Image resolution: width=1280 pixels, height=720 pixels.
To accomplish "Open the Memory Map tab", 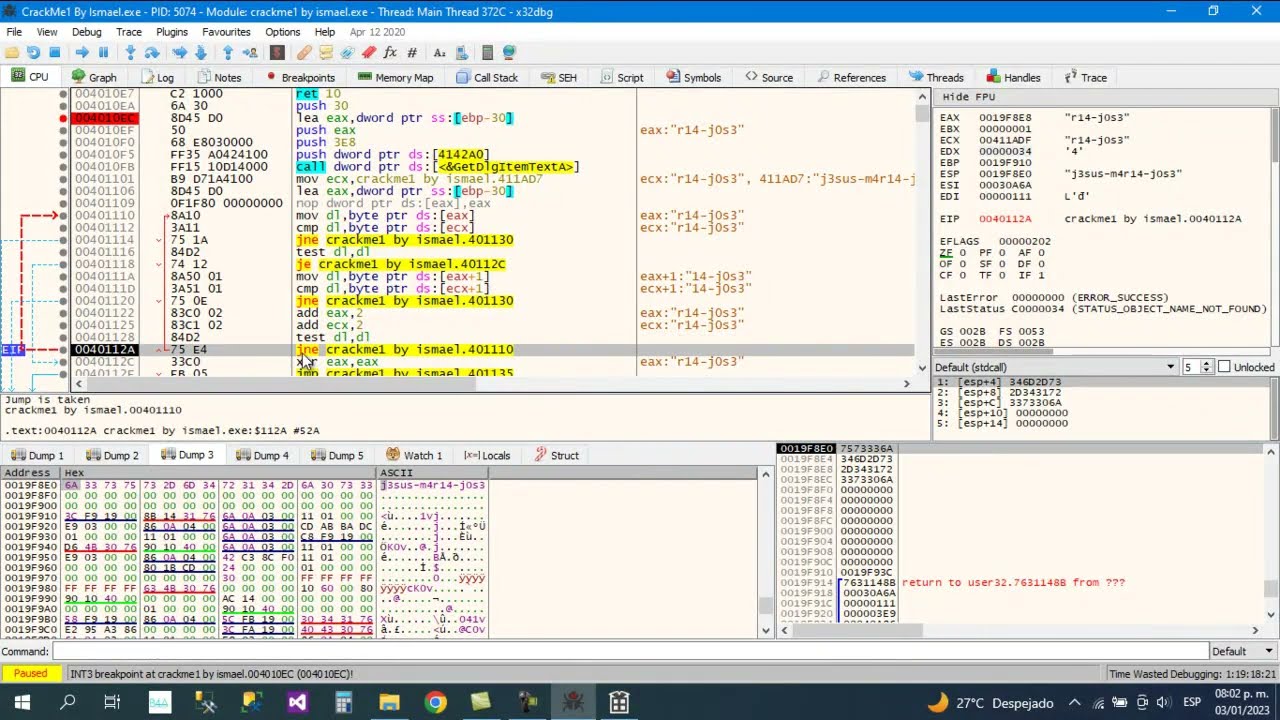I will [x=395, y=77].
